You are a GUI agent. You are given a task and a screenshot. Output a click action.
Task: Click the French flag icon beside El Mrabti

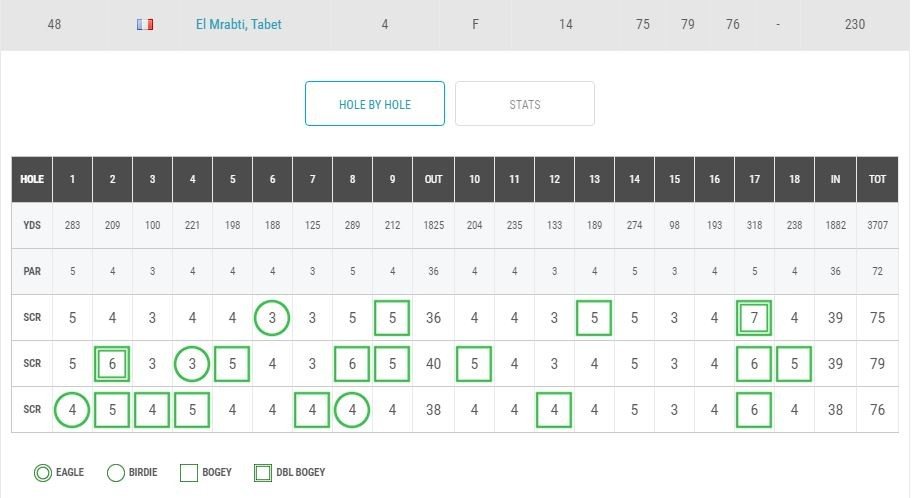pyautogui.click(x=145, y=24)
